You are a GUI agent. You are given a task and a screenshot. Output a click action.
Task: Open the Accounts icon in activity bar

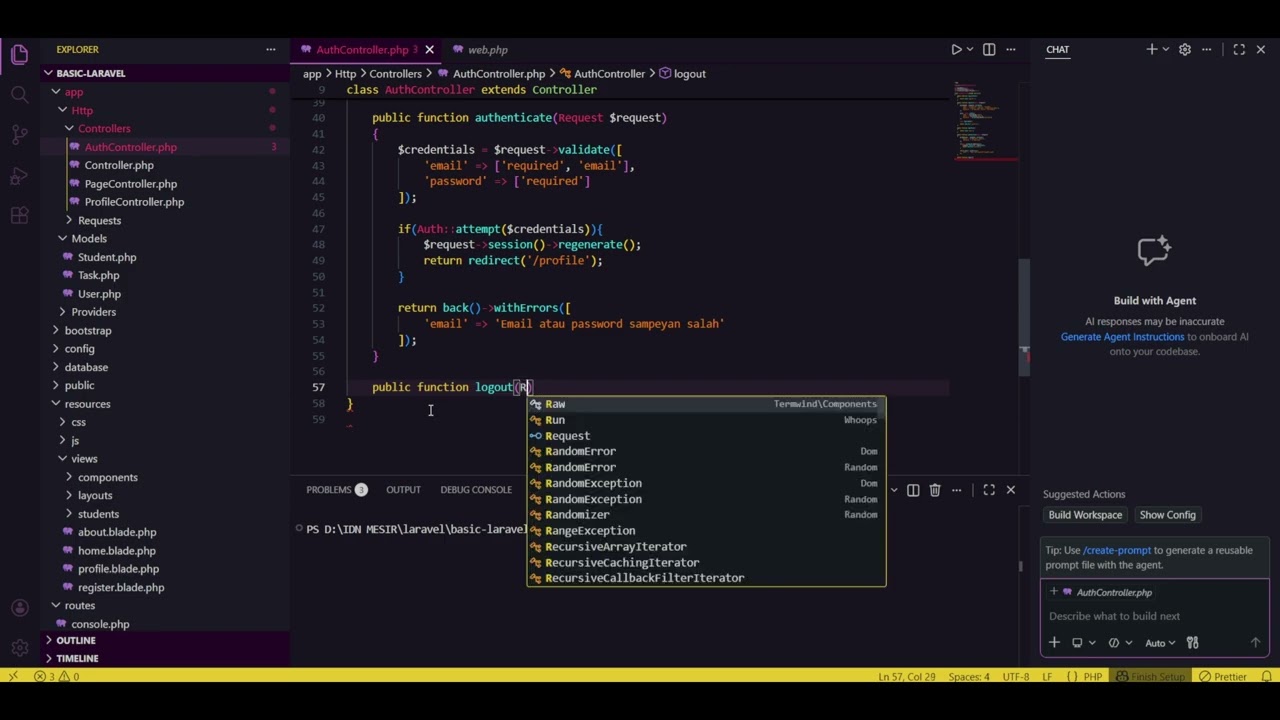[x=19, y=608]
